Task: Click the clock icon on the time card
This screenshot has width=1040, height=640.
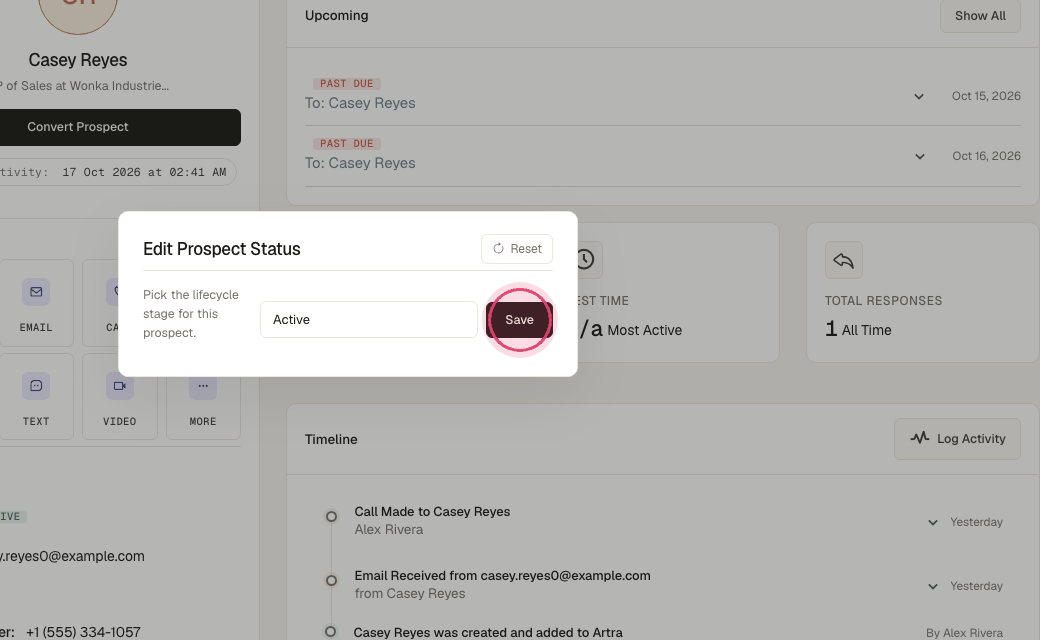Action: [584, 260]
